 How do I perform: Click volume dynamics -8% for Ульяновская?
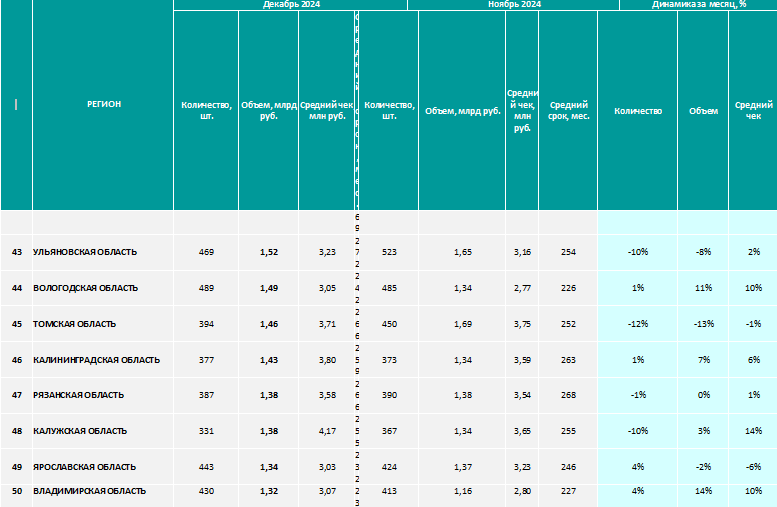[703, 252]
